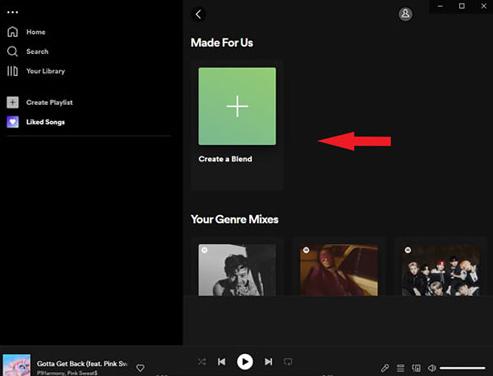The height and width of the screenshot is (376, 493).
Task: Open the user profile icon
Action: [x=405, y=14]
